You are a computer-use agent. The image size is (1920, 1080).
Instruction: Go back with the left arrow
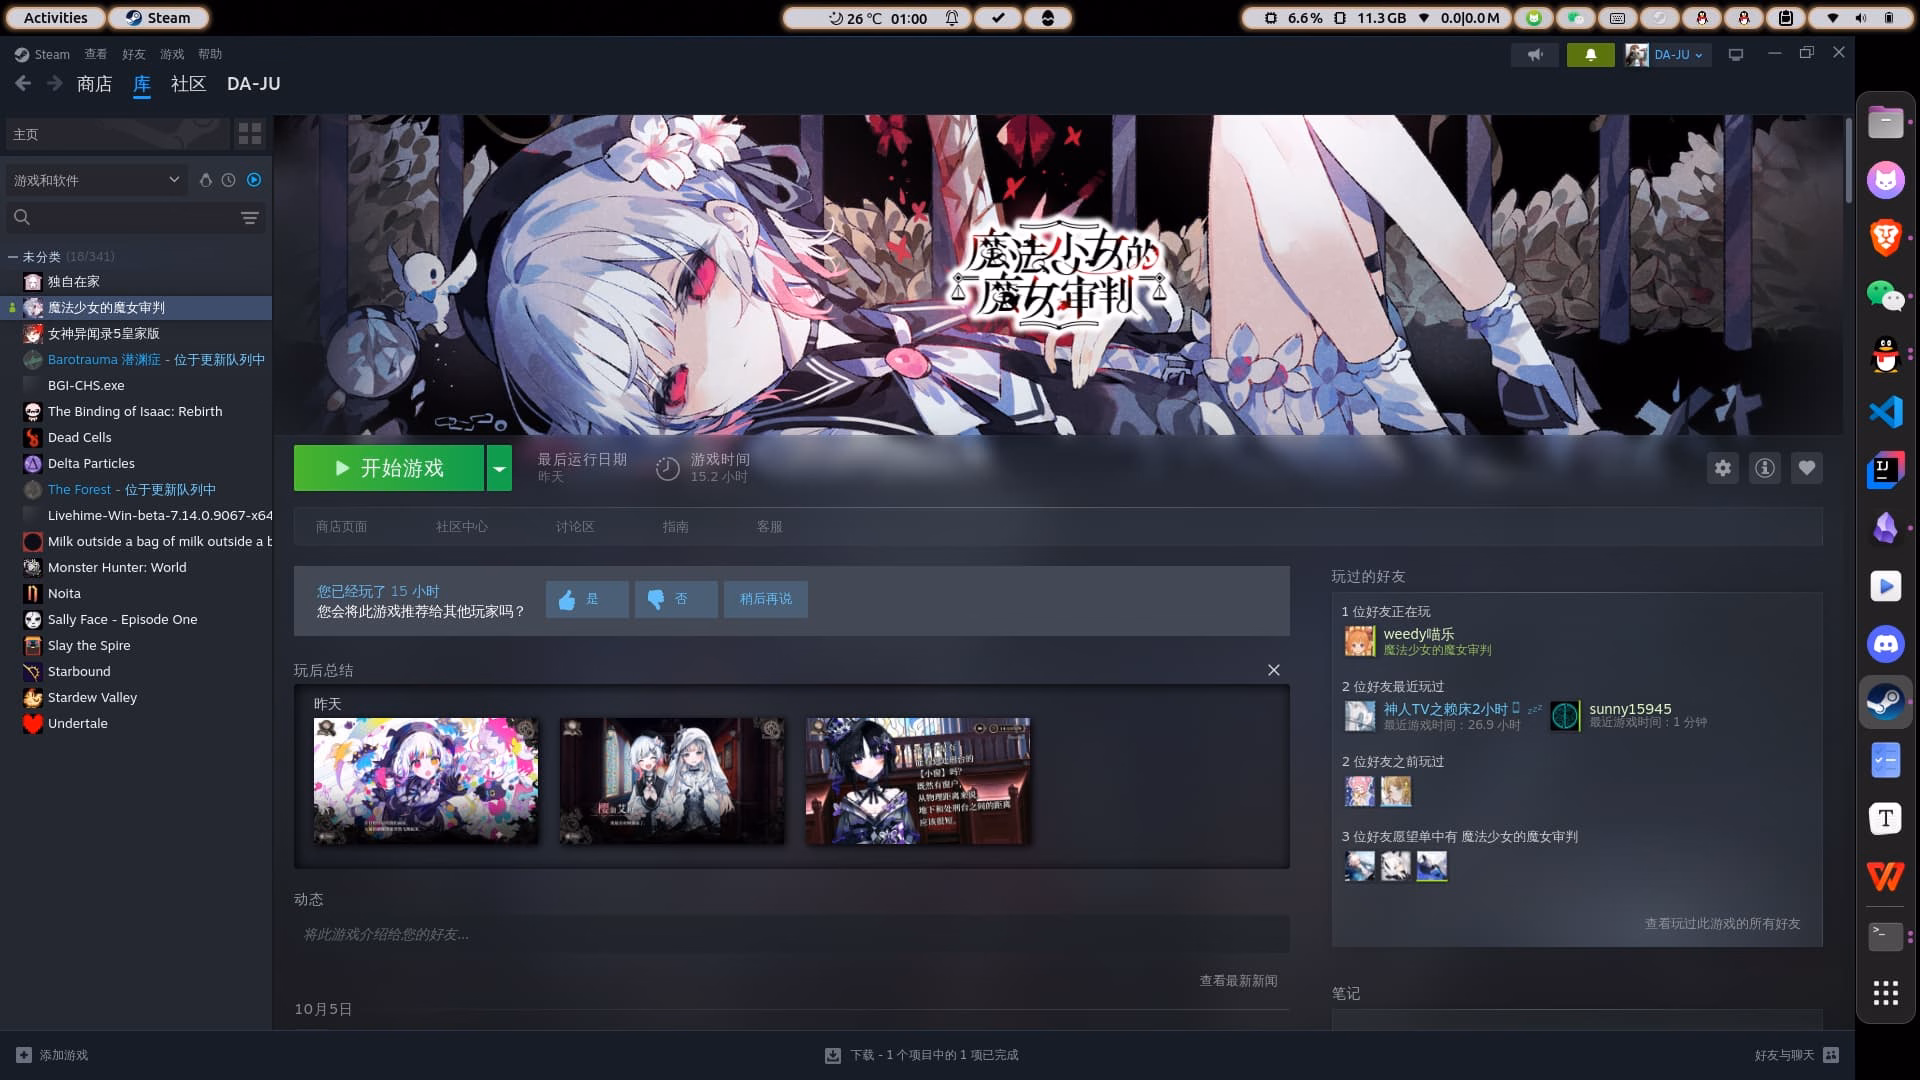point(23,83)
